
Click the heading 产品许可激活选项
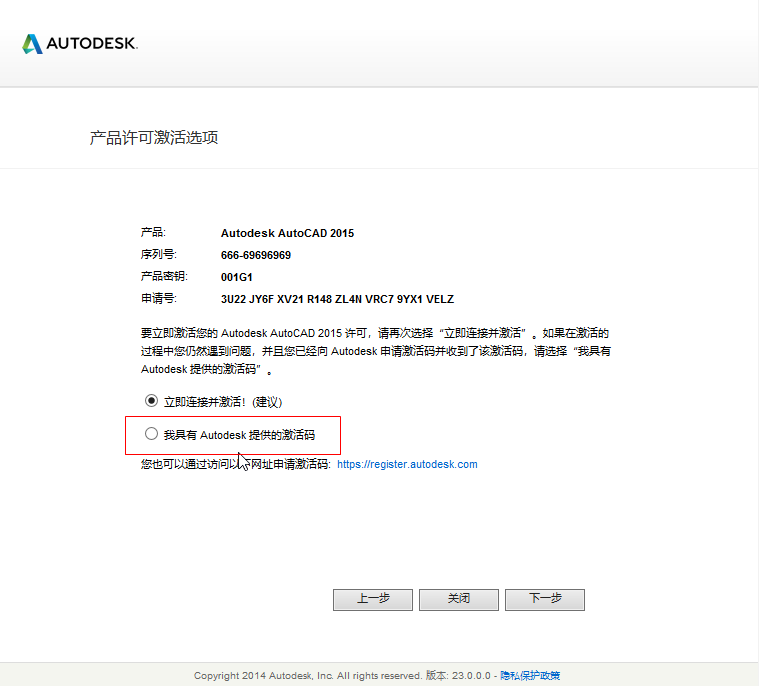(154, 138)
